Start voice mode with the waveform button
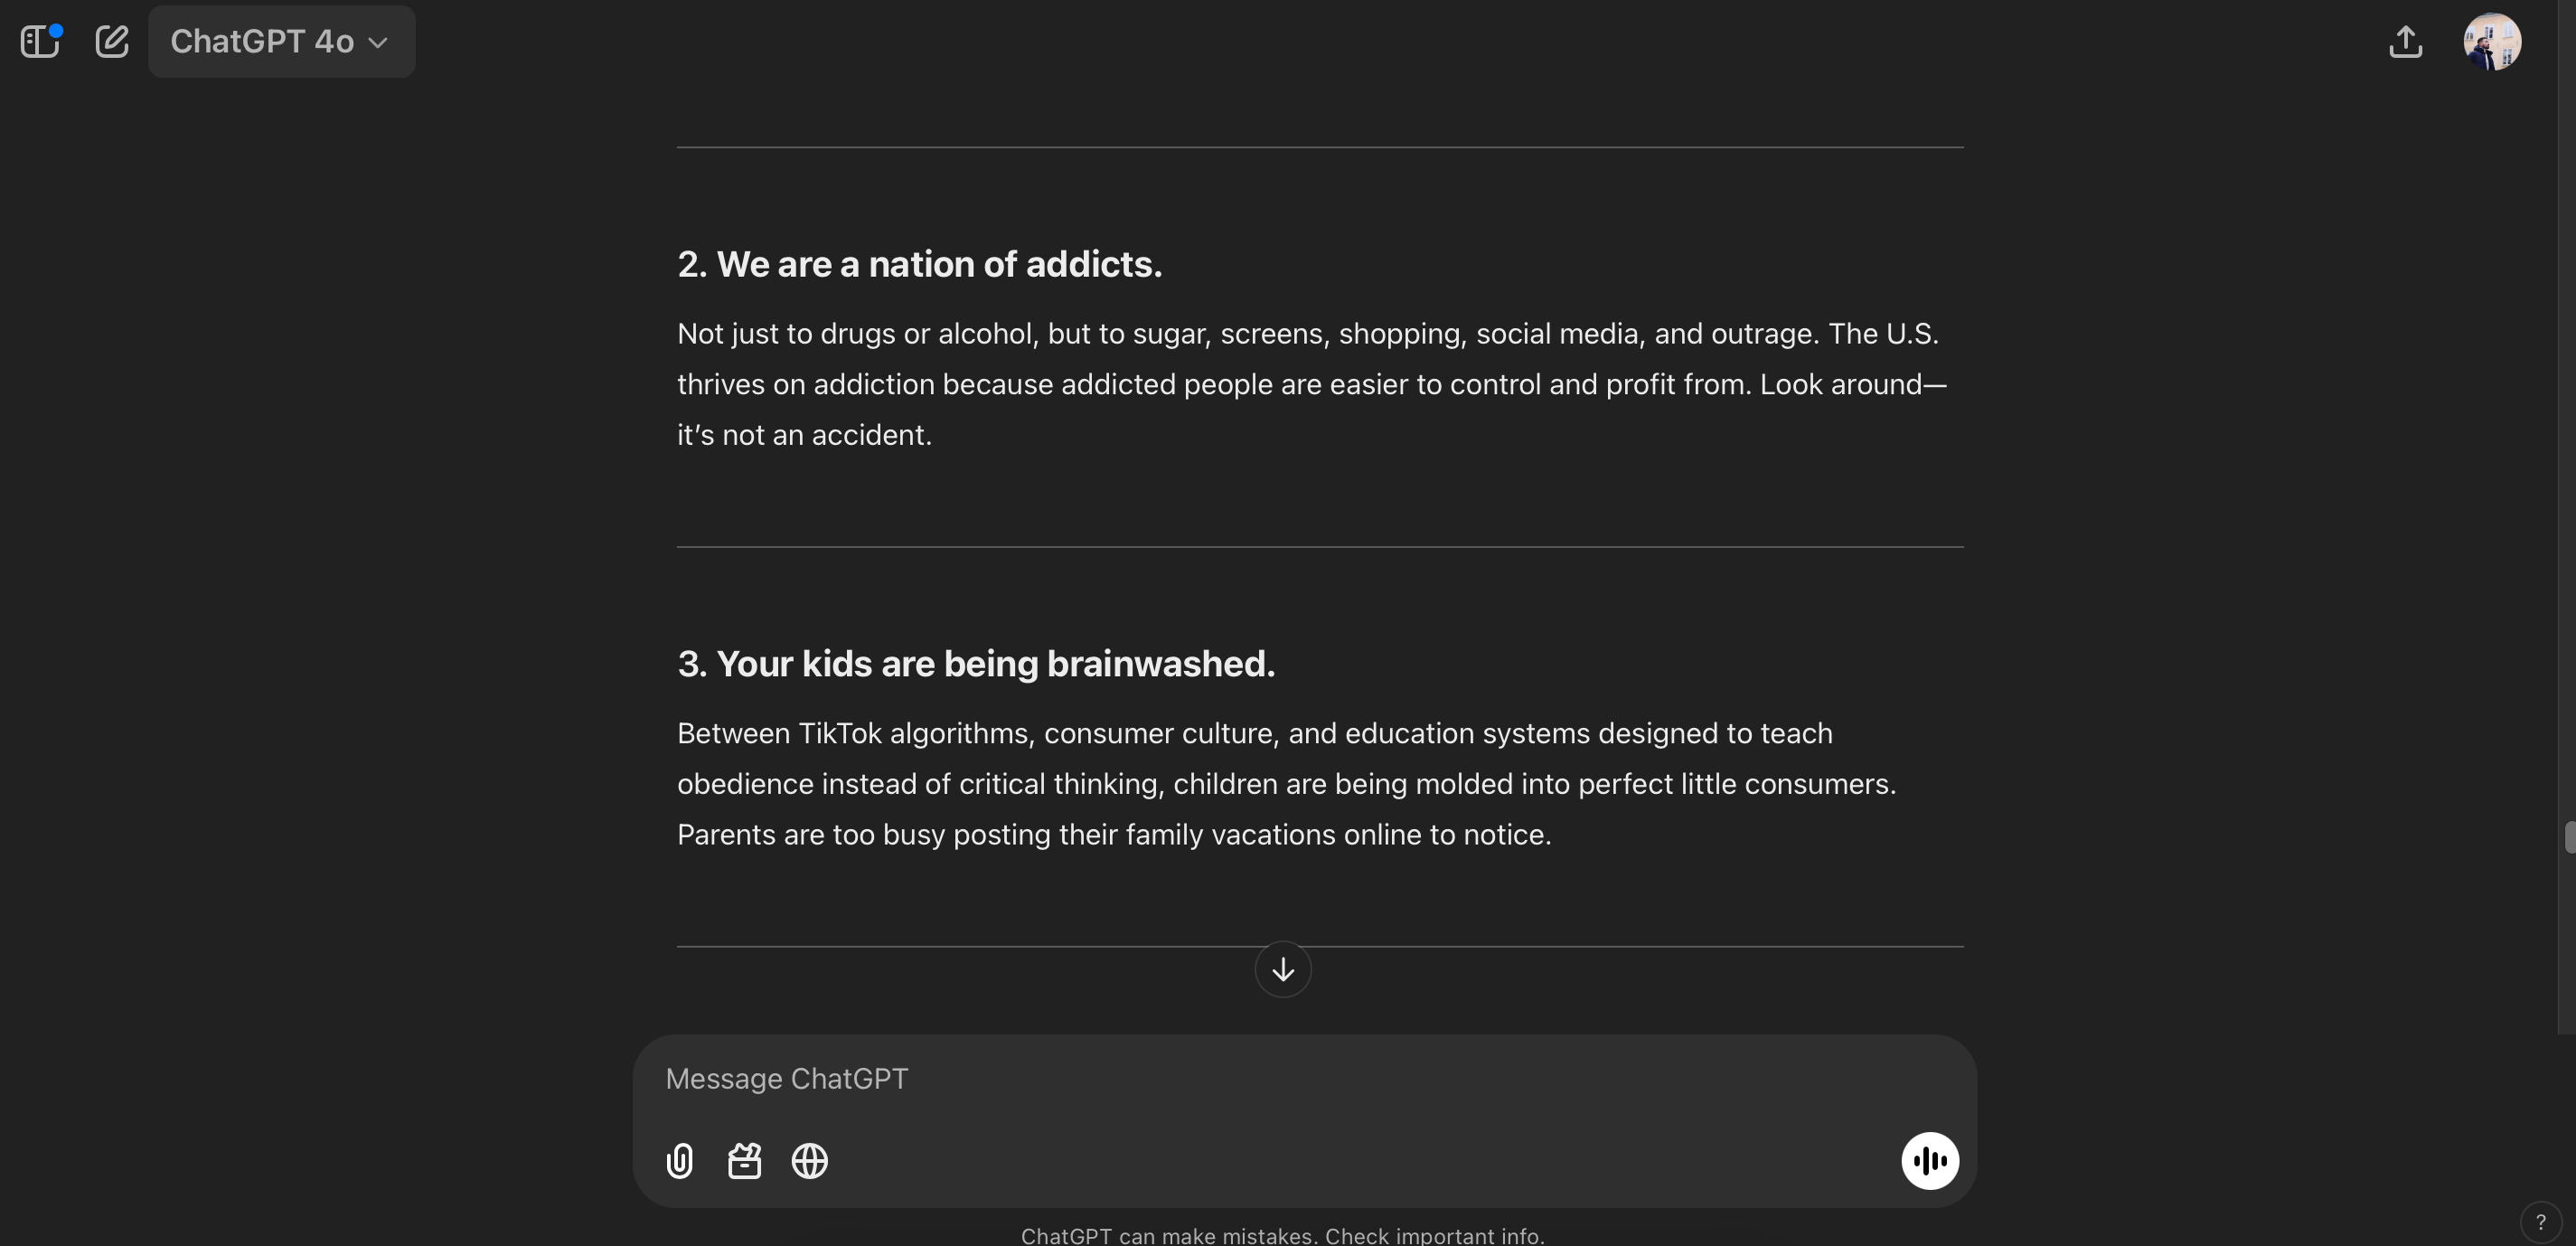 coord(1929,1161)
